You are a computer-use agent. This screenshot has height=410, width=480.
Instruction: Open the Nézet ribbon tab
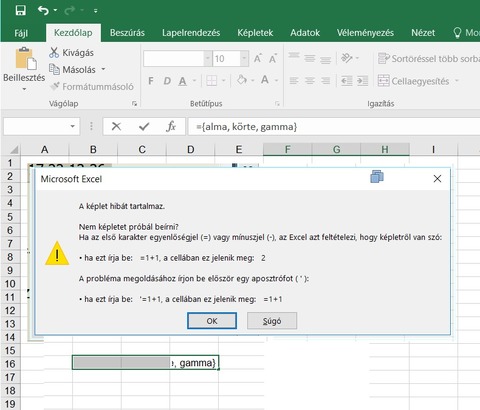[x=423, y=33]
